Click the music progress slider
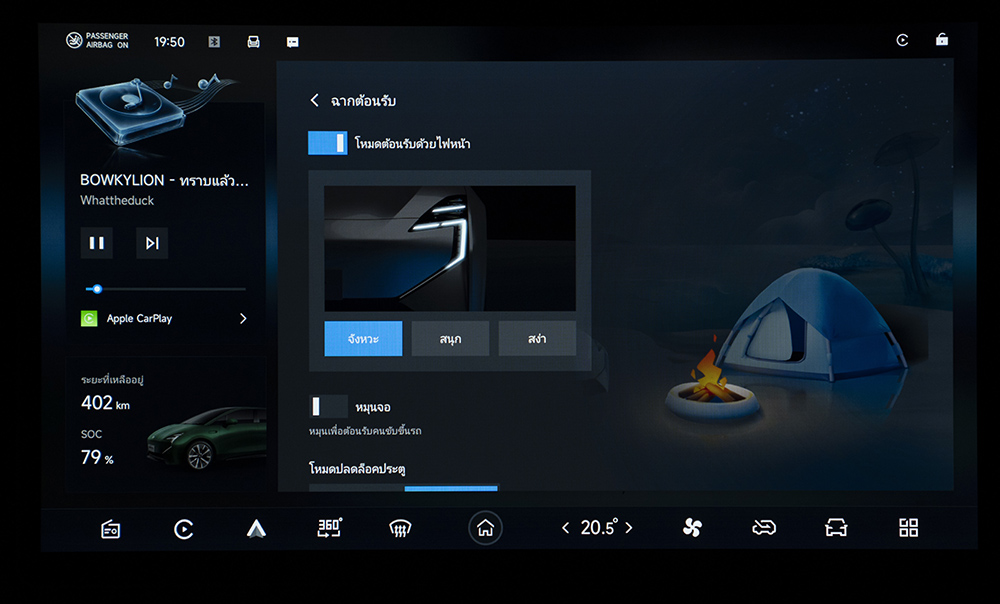Image resolution: width=1000 pixels, height=604 pixels. coord(165,289)
